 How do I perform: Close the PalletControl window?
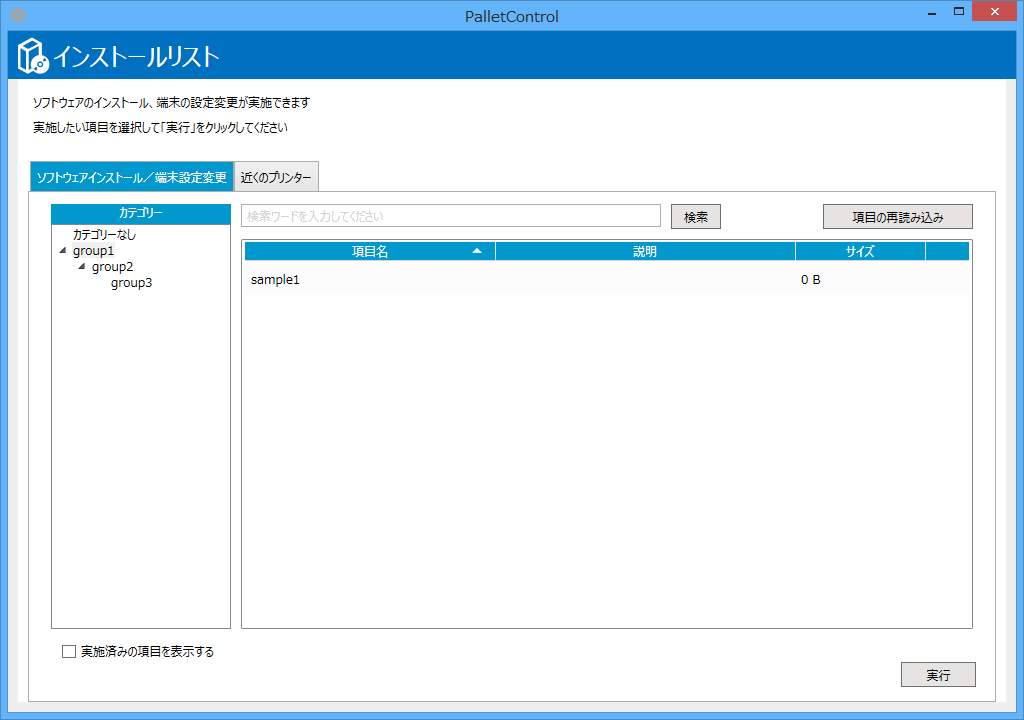[x=995, y=11]
